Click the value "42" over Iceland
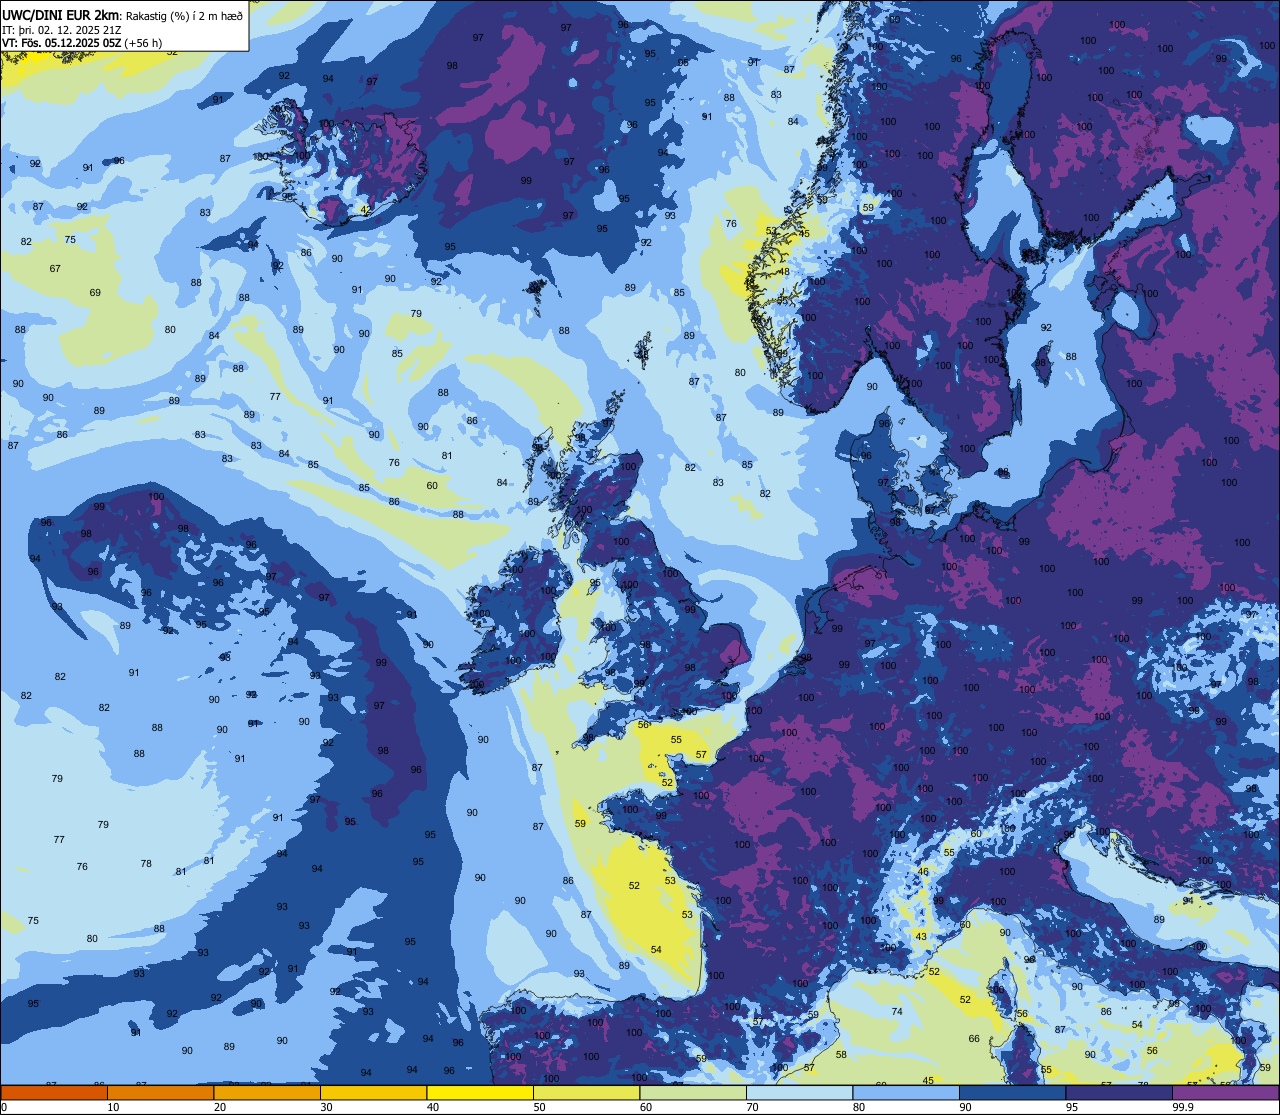 coord(365,210)
